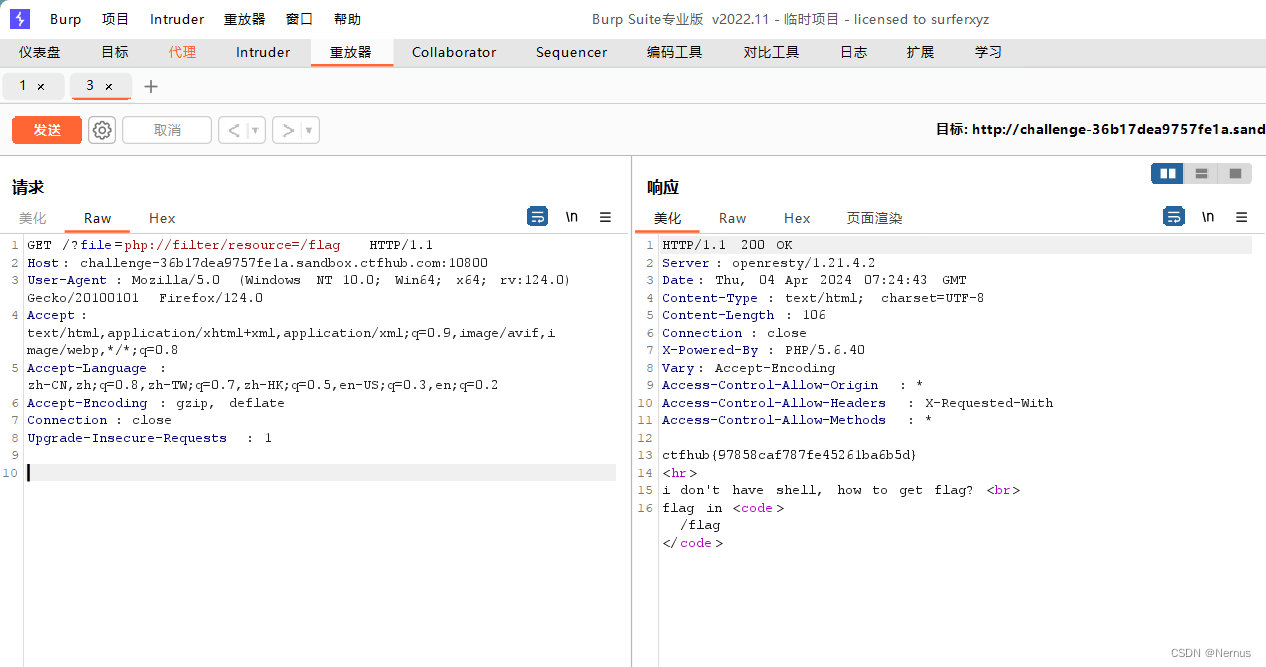Go back to previous request in history
Viewport: 1266px width, 667px height.
click(233, 130)
